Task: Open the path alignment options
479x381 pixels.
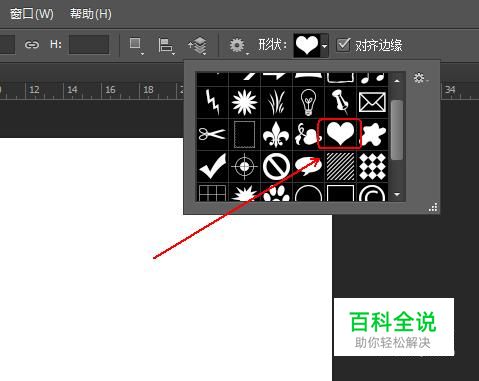Action: tap(166, 46)
